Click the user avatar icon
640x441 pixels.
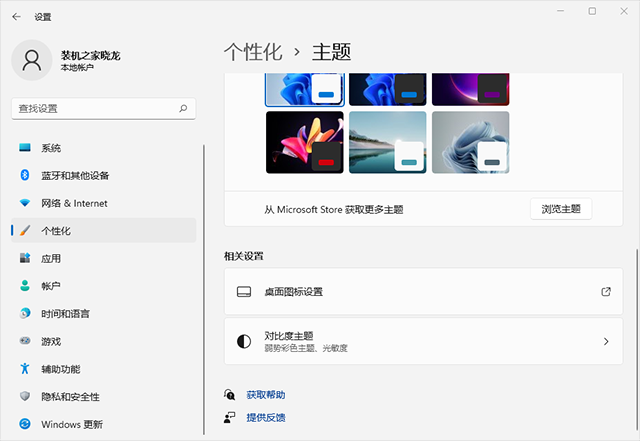point(31,60)
